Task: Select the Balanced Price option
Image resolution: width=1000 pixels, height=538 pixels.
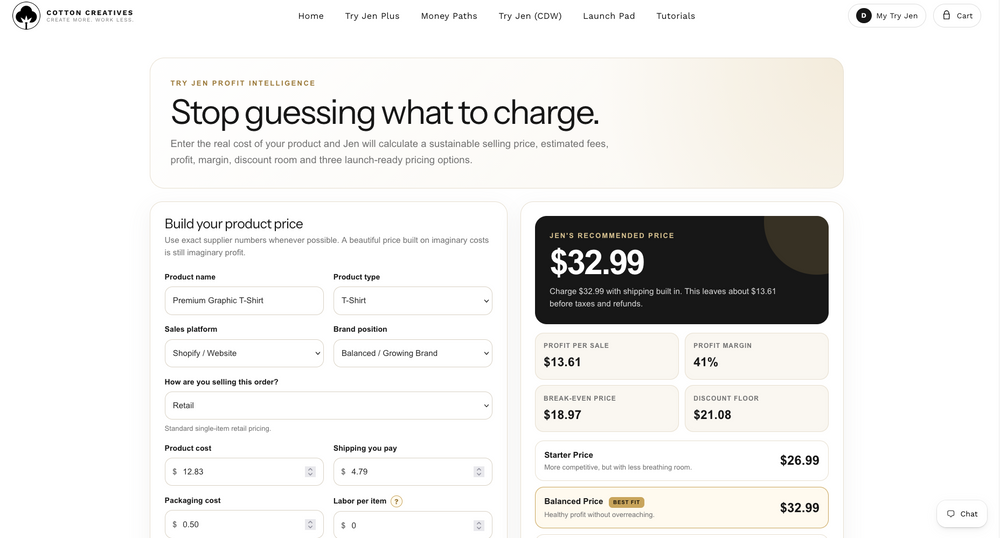Action: click(x=682, y=507)
